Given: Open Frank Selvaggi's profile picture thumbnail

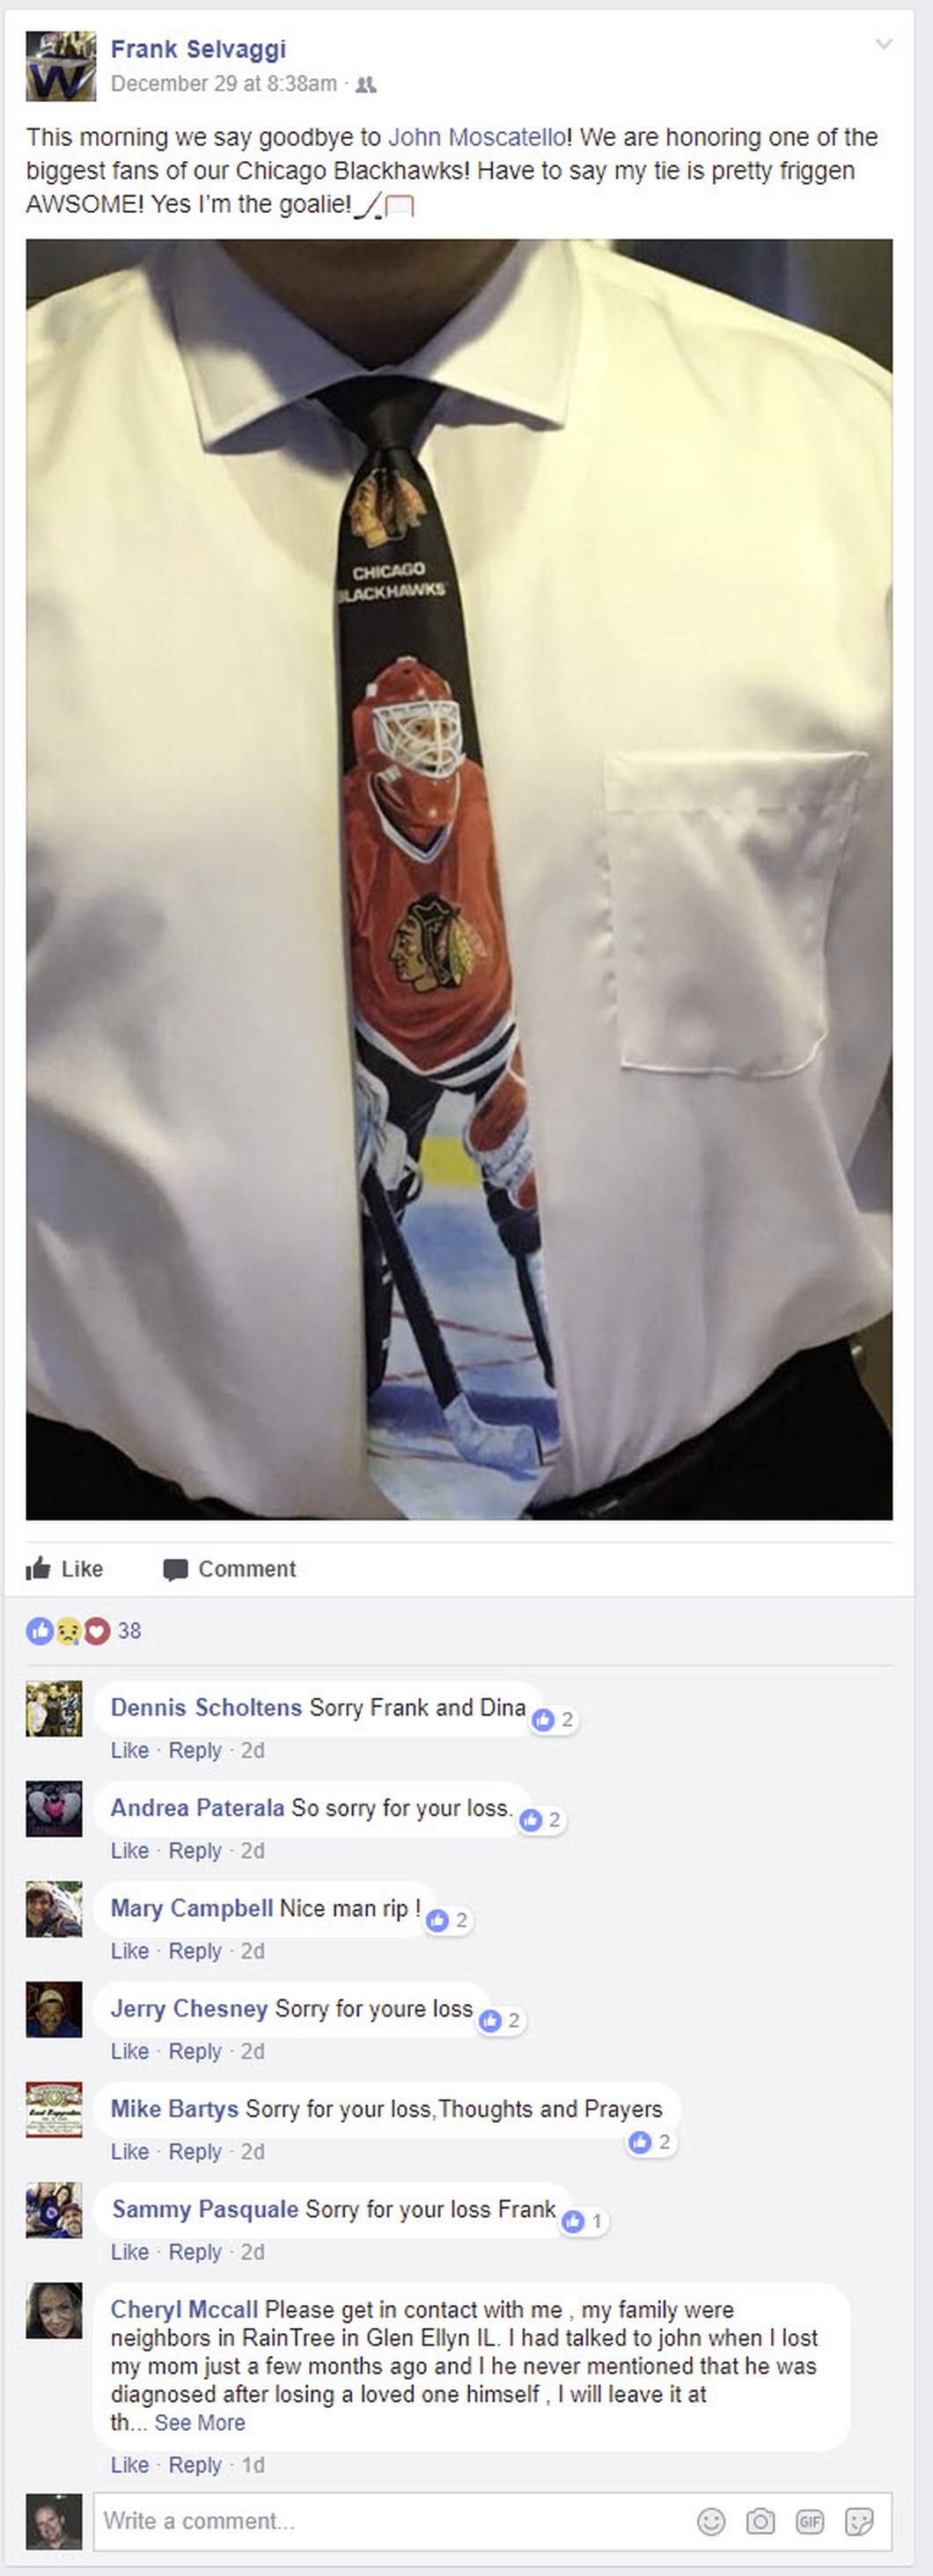Looking at the screenshot, I should [61, 66].
